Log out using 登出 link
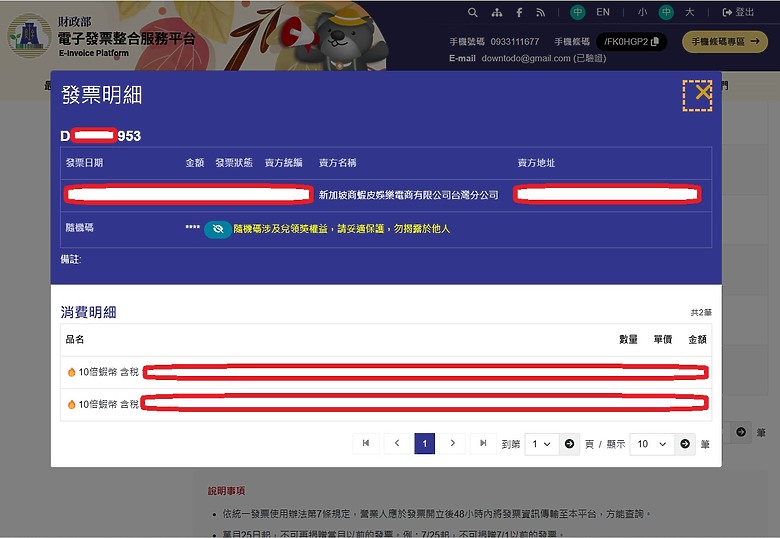Viewport: 780px width, 538px height. coord(738,12)
